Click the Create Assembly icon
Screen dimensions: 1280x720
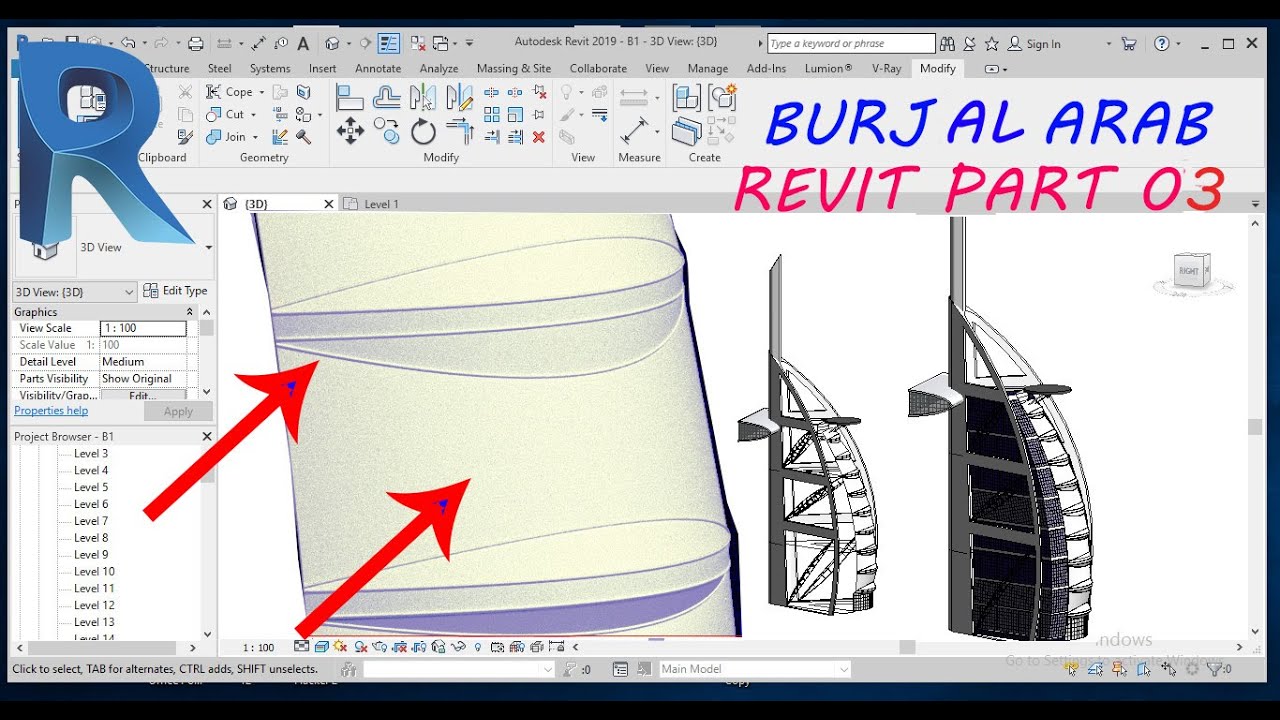pyautogui.click(x=687, y=96)
